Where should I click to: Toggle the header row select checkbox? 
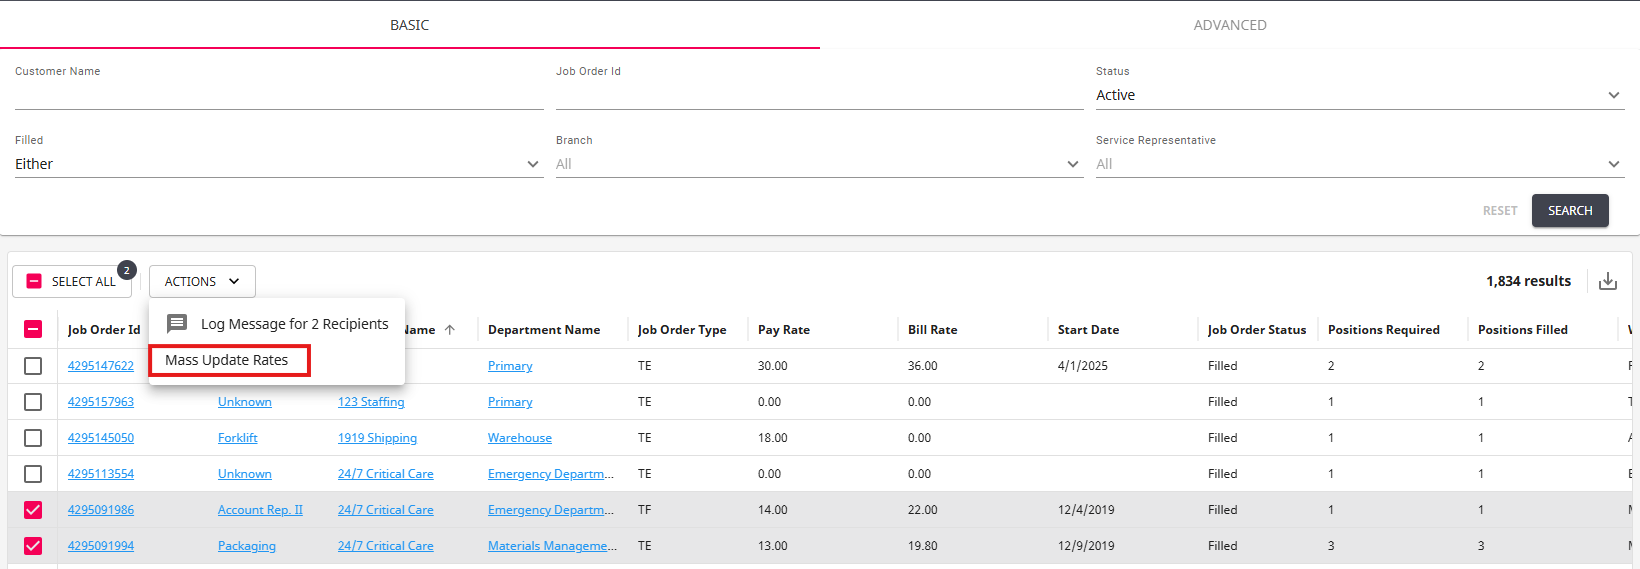coord(33,329)
